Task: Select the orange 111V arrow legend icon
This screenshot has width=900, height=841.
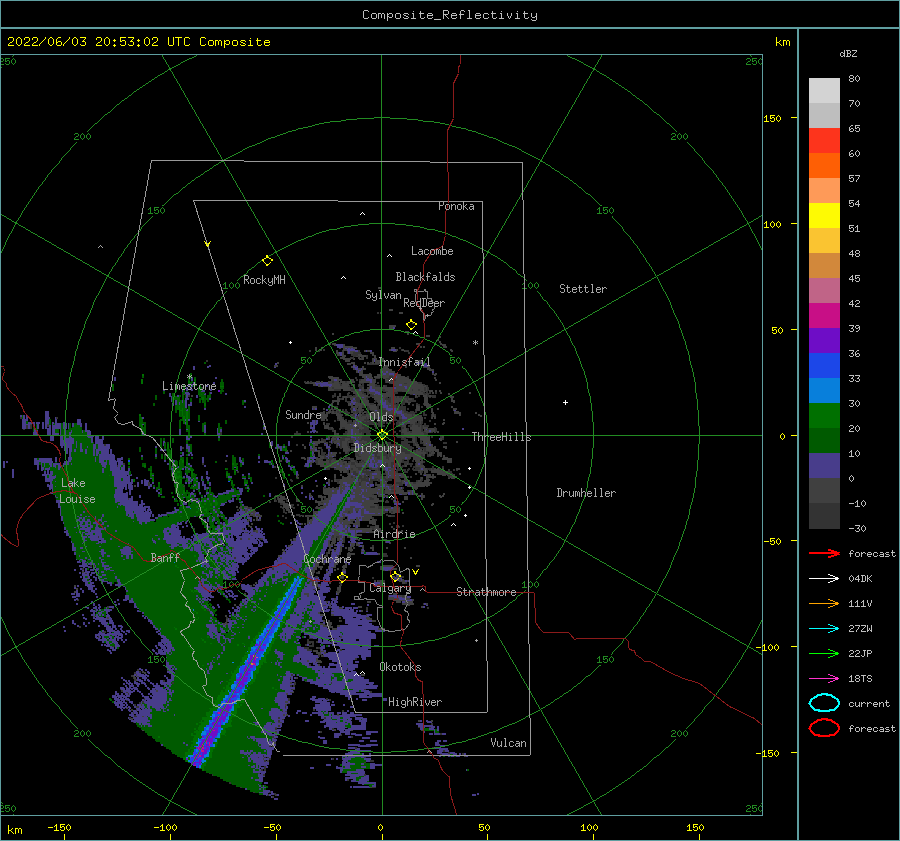Action: pos(824,603)
